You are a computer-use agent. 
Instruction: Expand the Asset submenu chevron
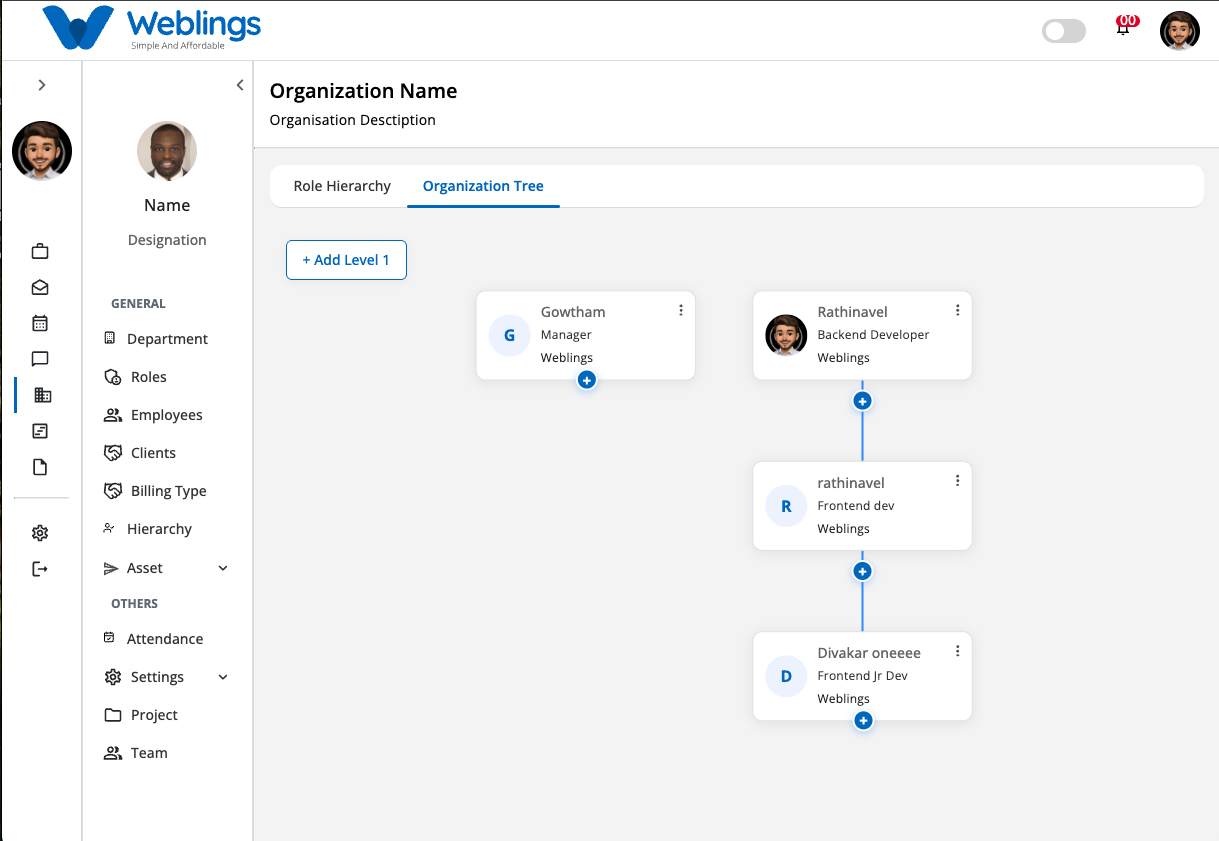(223, 568)
